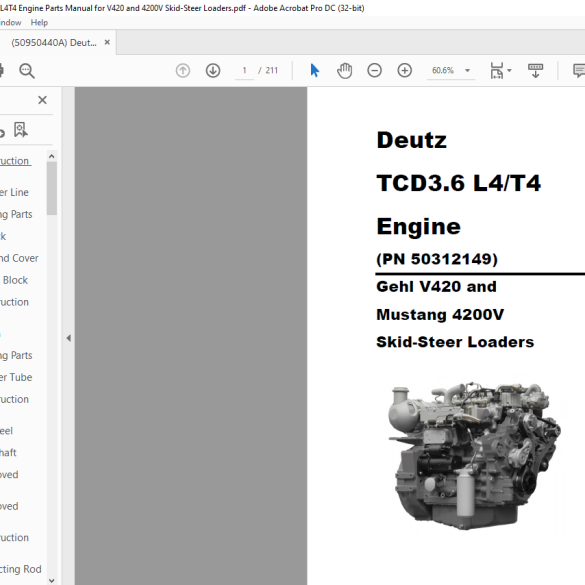Open the 'nd Cover' bookmark
Viewport: 585px width, 585px height.
point(19,258)
